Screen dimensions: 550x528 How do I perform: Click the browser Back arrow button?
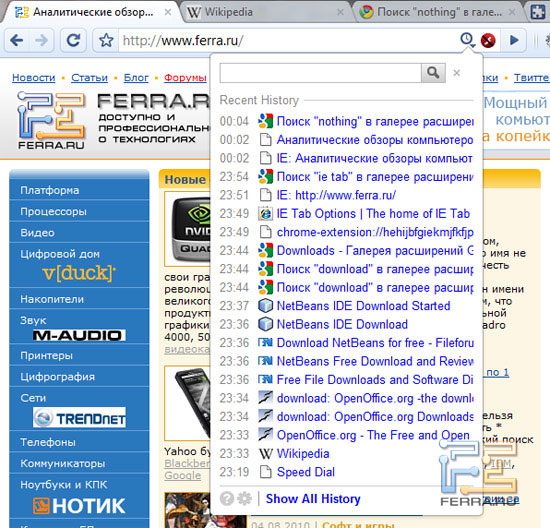pyautogui.click(x=16, y=41)
